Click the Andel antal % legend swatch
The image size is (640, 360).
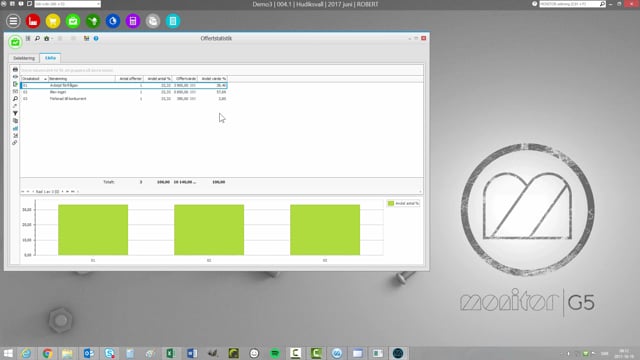pyautogui.click(x=391, y=203)
